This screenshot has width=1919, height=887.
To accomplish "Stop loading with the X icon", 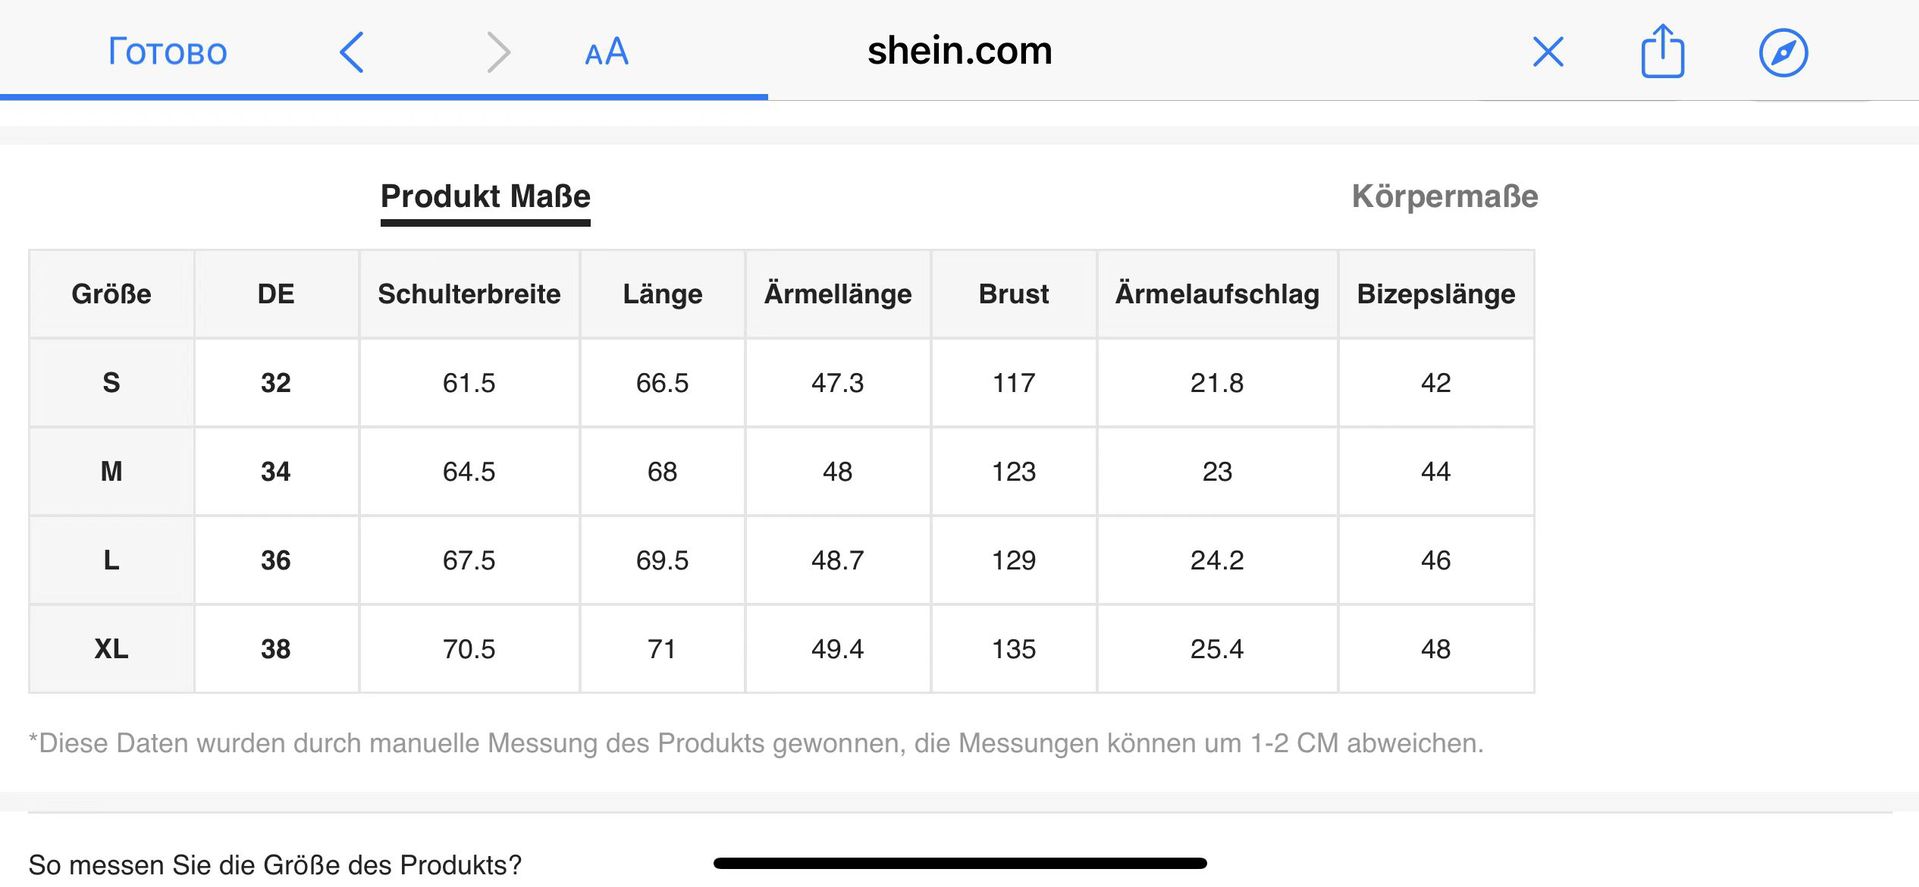I will (1548, 51).
